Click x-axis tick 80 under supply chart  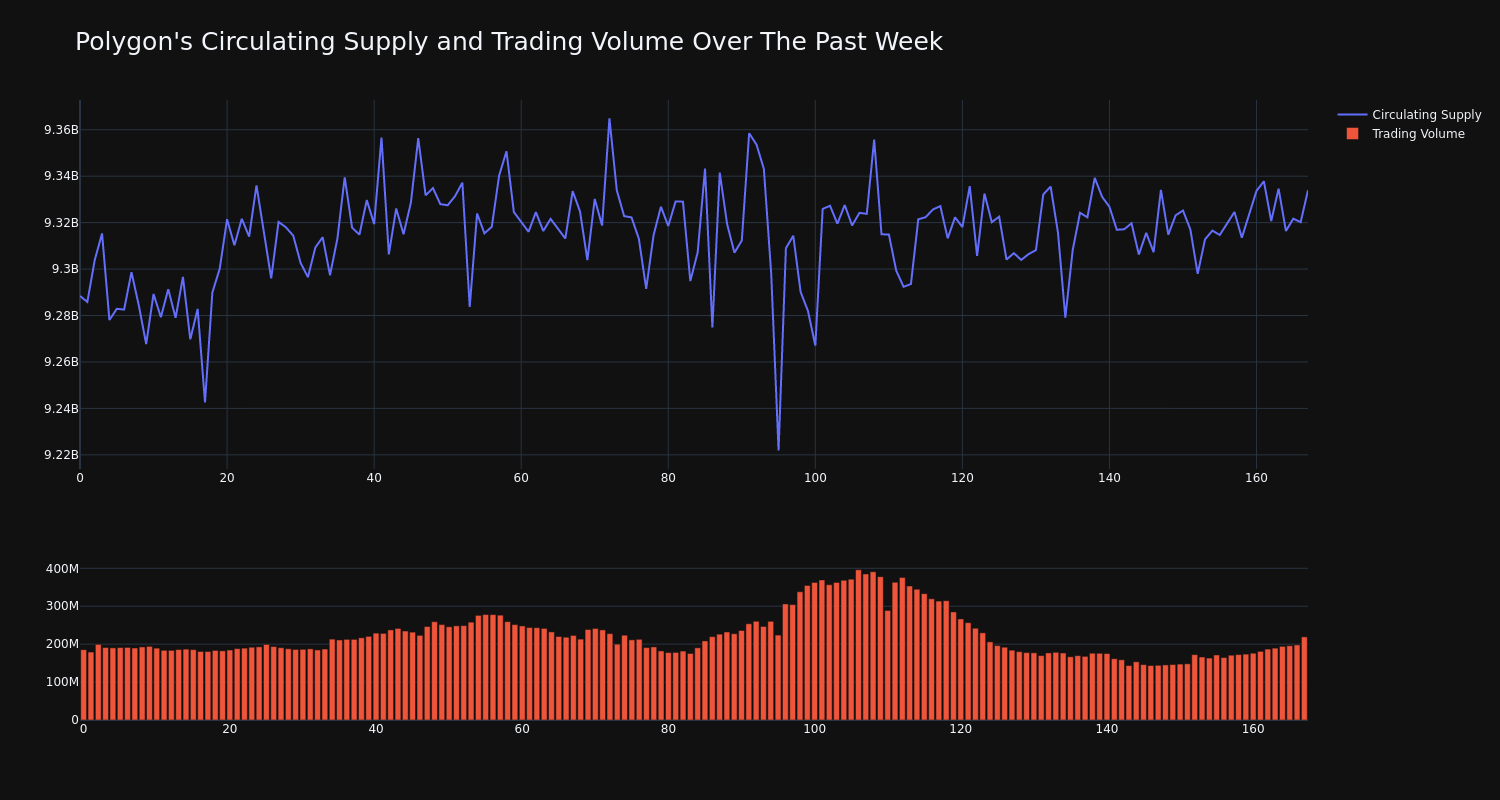(668, 478)
